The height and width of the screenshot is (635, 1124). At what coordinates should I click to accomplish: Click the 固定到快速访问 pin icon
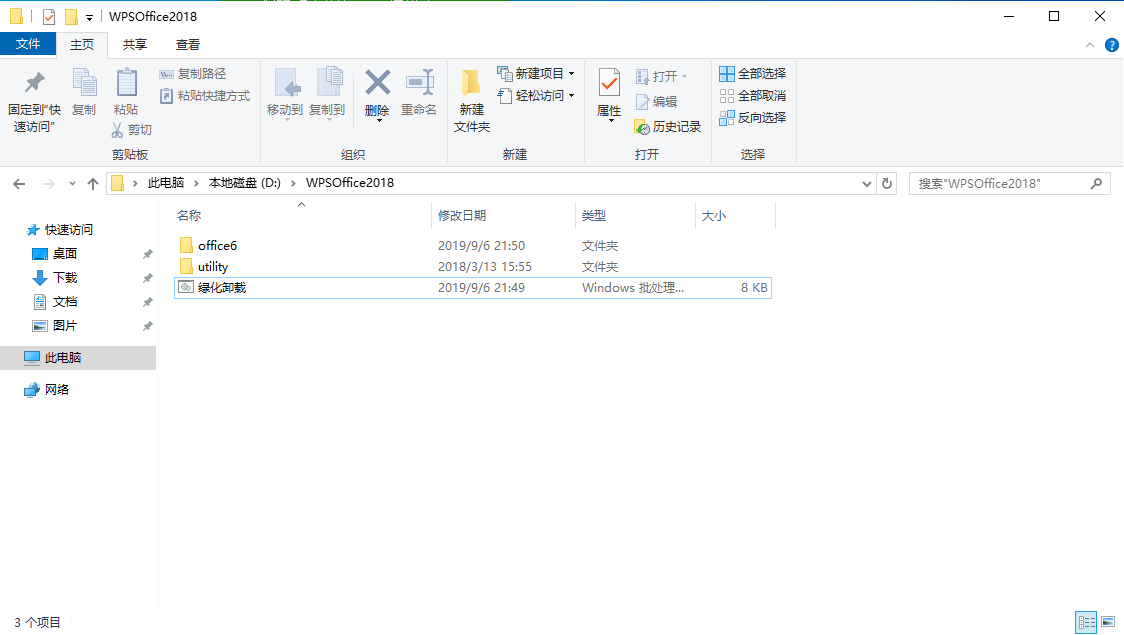pos(34,83)
